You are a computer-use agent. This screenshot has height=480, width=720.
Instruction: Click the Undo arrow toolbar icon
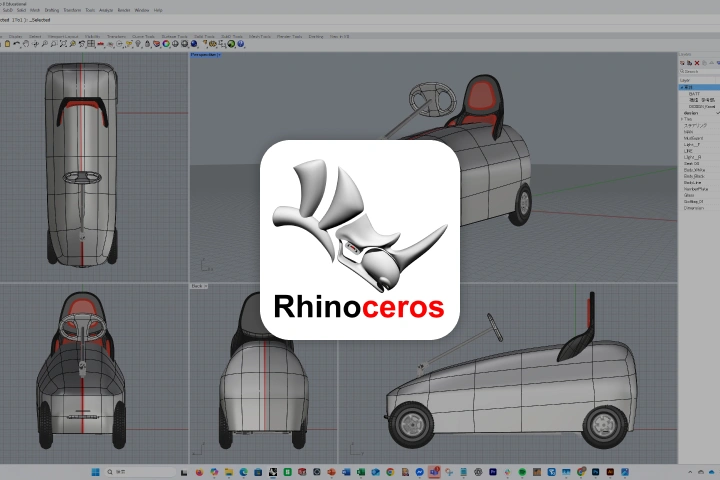(x=17, y=44)
